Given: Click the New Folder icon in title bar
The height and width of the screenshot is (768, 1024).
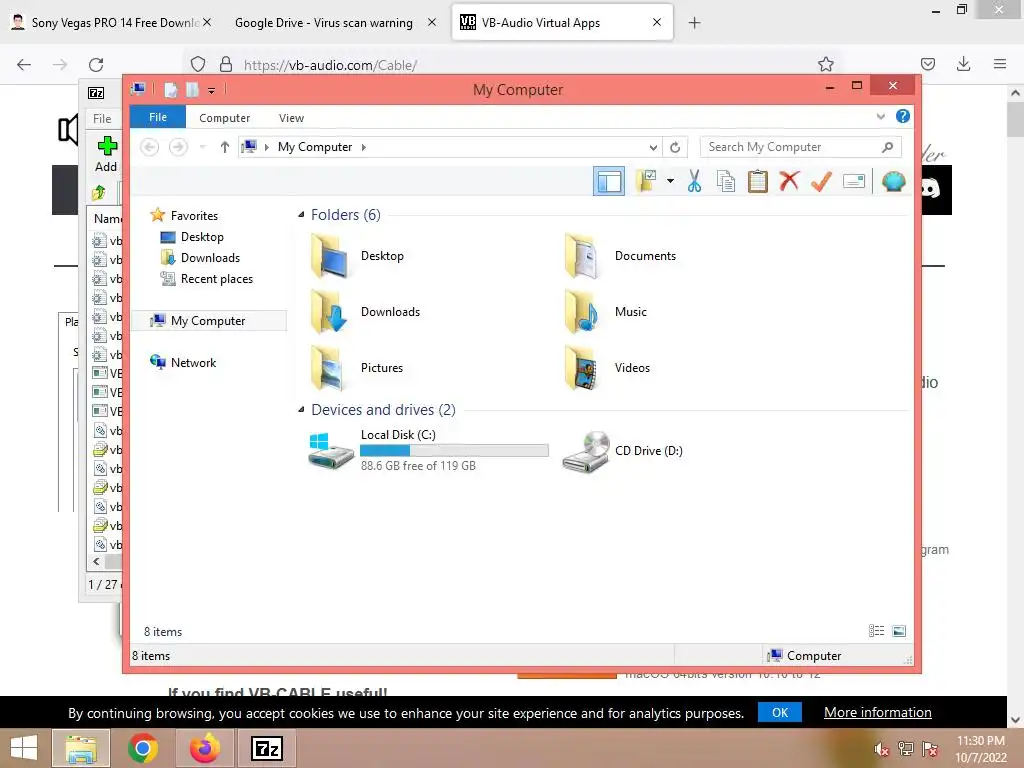Looking at the screenshot, I should tap(192, 89).
